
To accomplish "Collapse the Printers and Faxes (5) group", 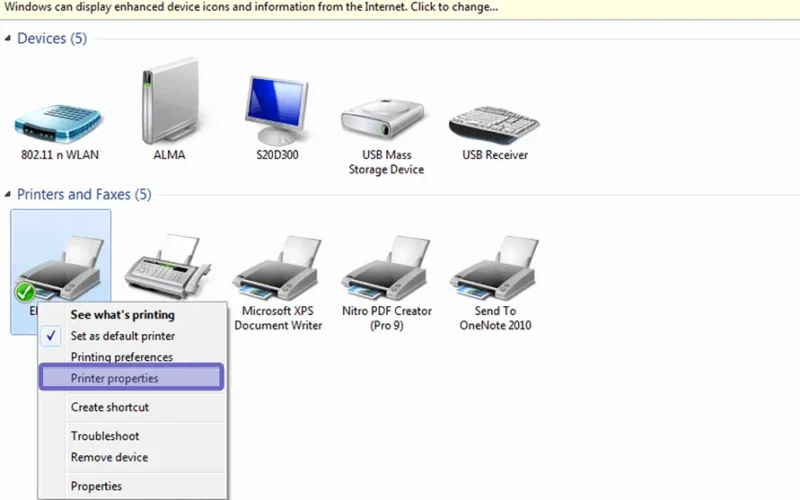I will coord(8,194).
